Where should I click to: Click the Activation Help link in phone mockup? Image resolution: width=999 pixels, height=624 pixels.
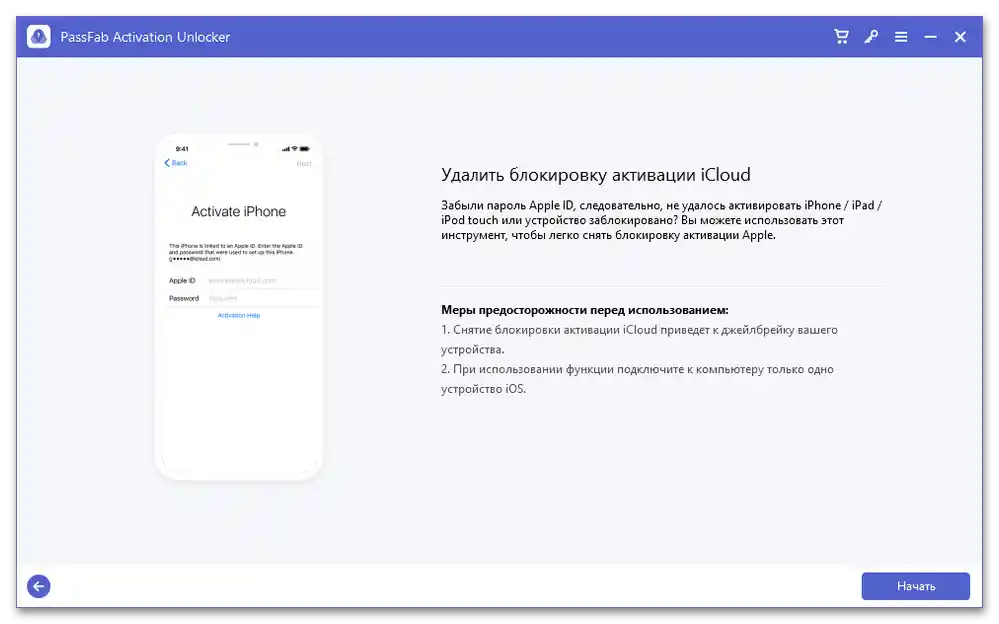click(x=239, y=316)
